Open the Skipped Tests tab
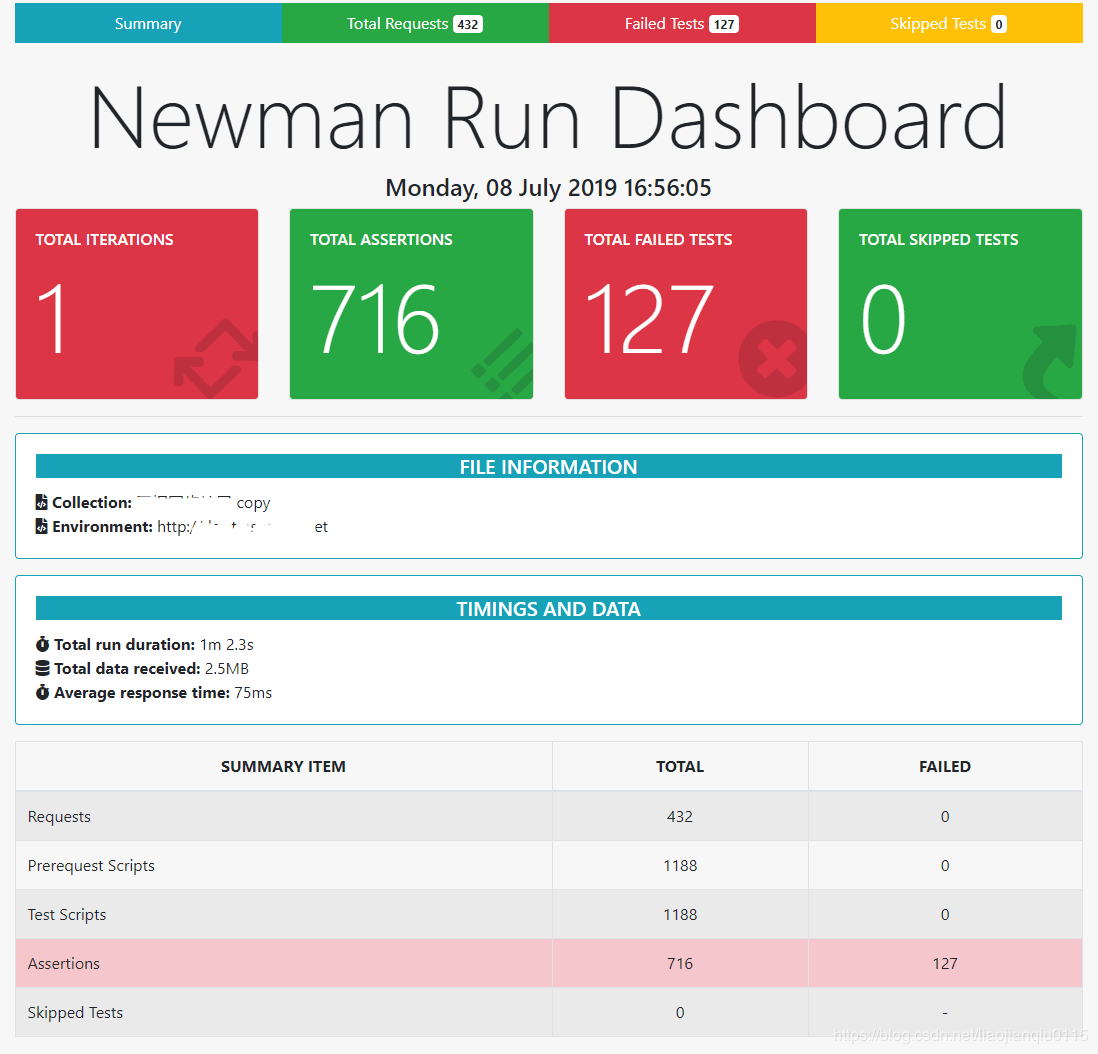Image resolution: width=1098 pixels, height=1054 pixels. 949,23
